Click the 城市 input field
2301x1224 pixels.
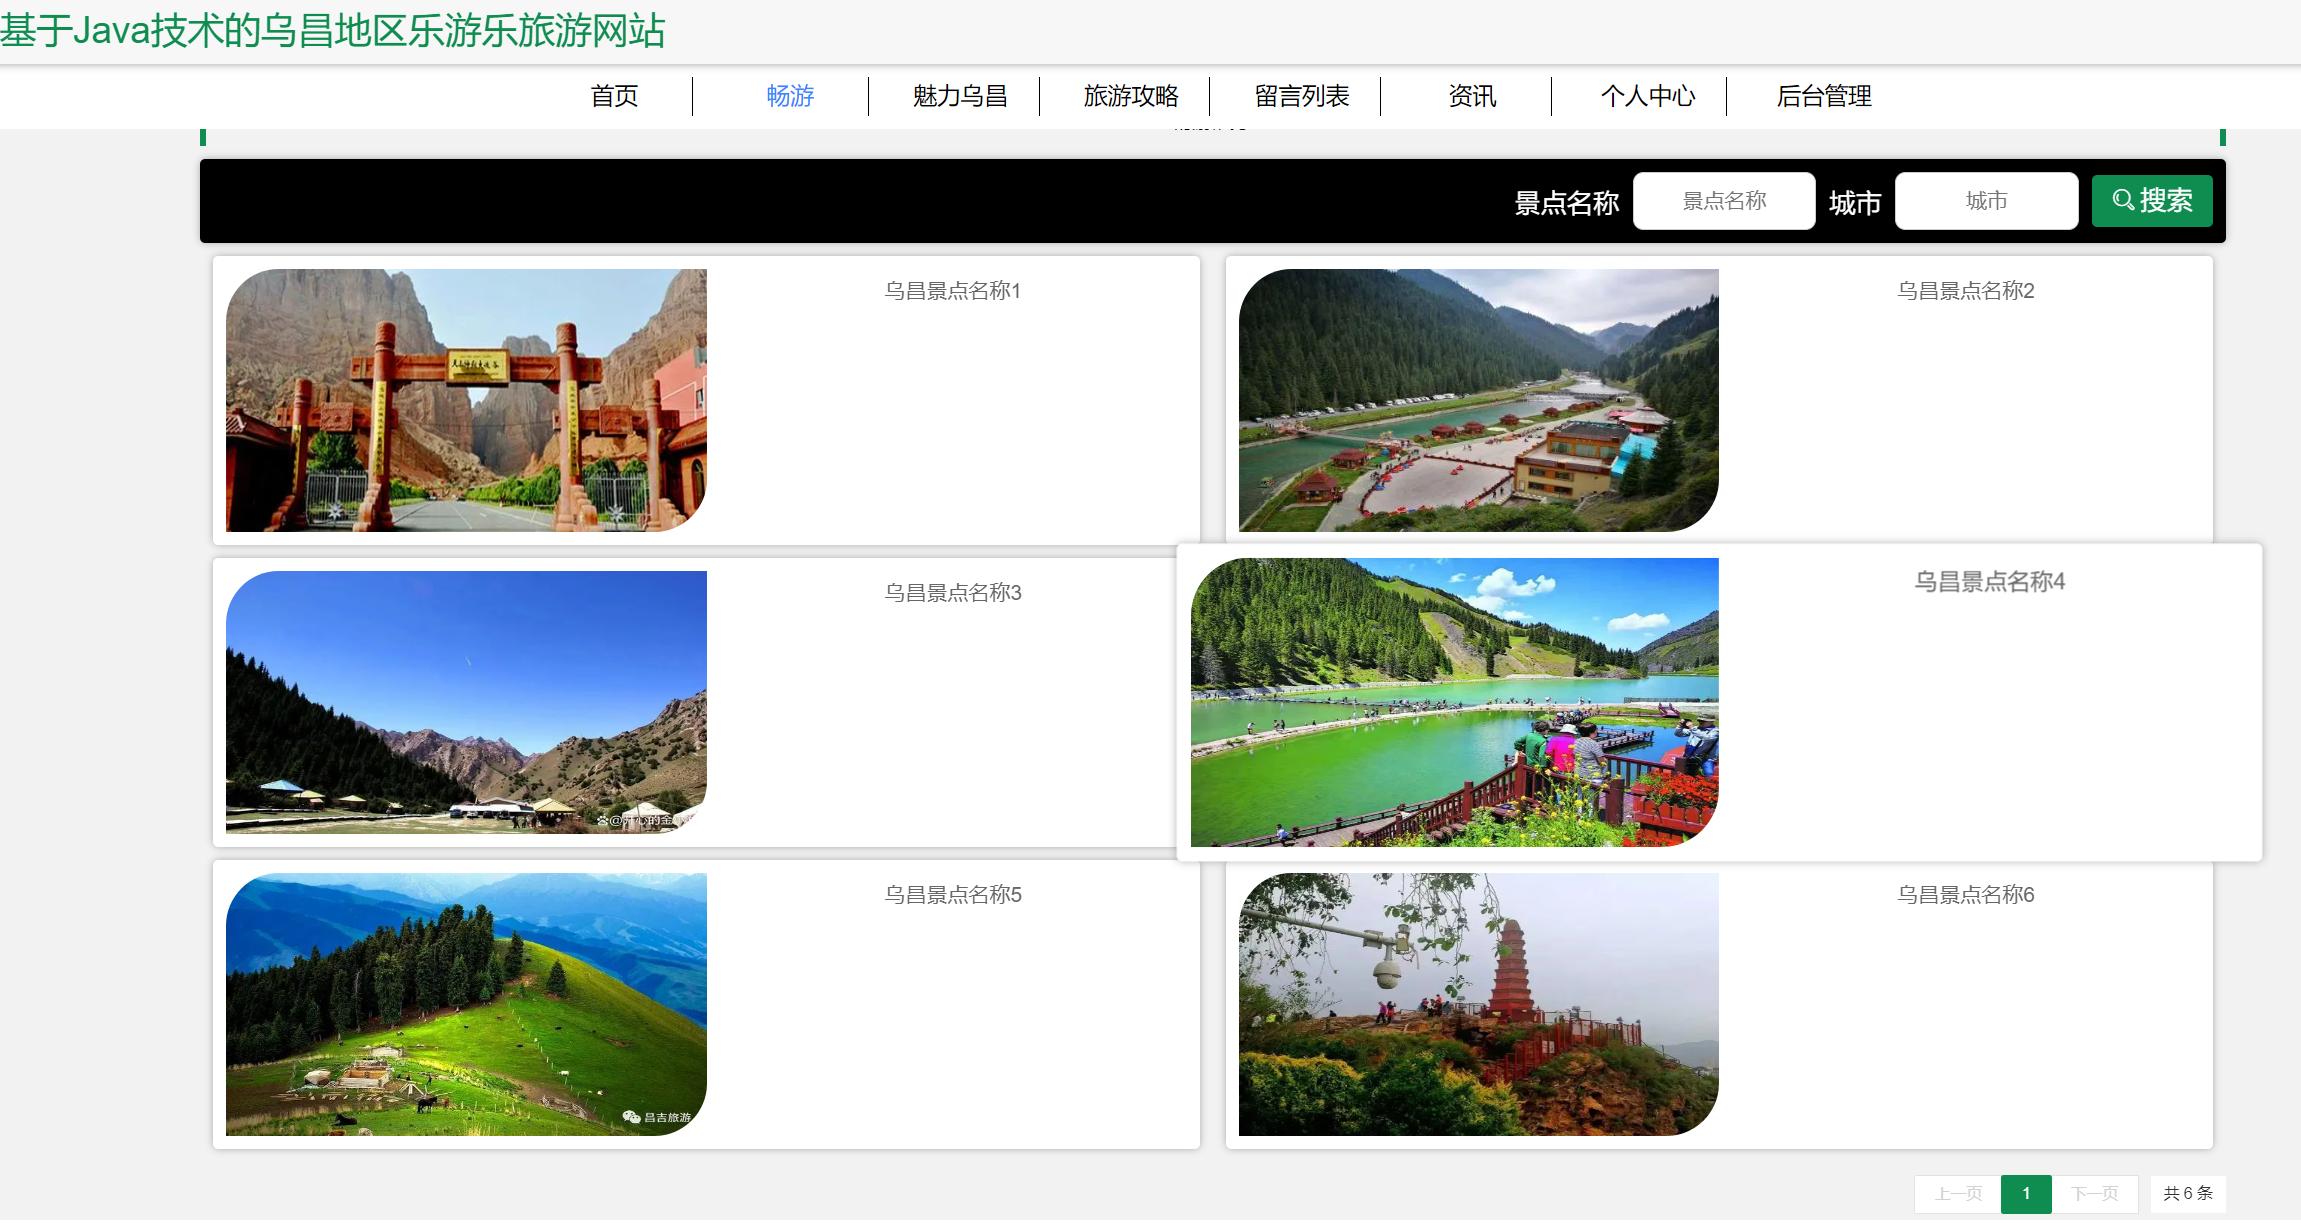coord(1985,200)
